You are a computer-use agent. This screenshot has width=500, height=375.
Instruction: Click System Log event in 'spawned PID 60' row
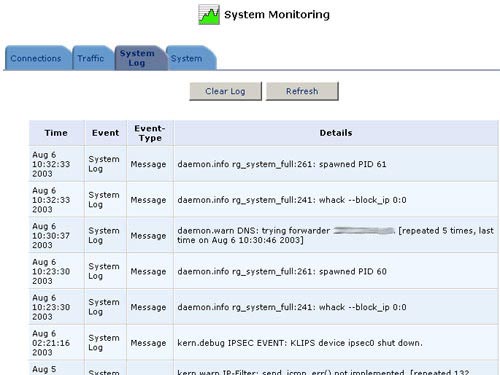(x=104, y=271)
